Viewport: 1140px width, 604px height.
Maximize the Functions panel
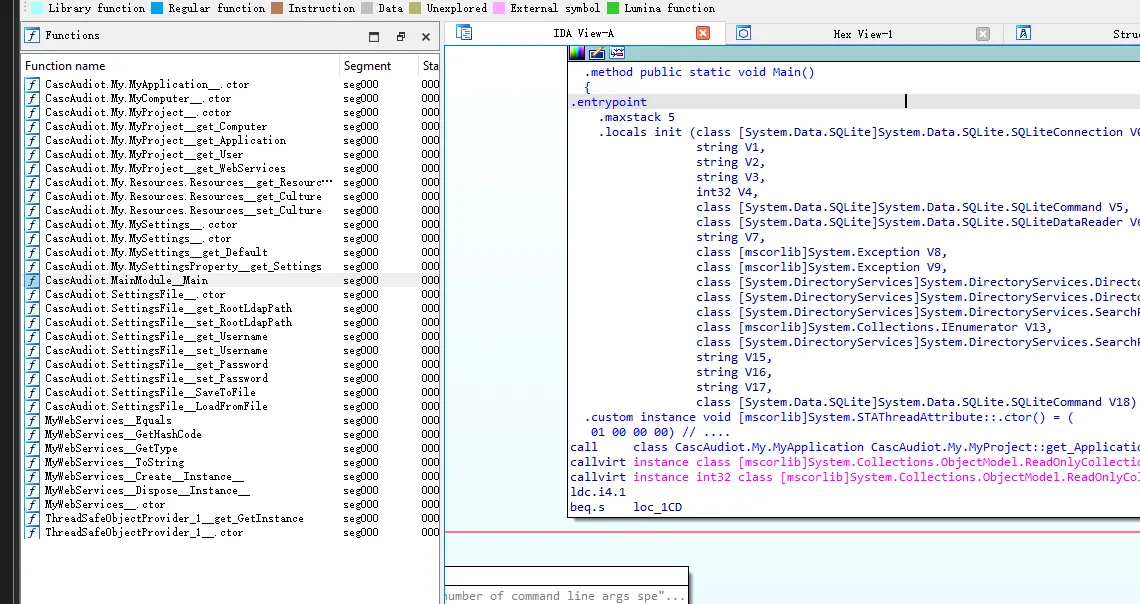point(374,36)
